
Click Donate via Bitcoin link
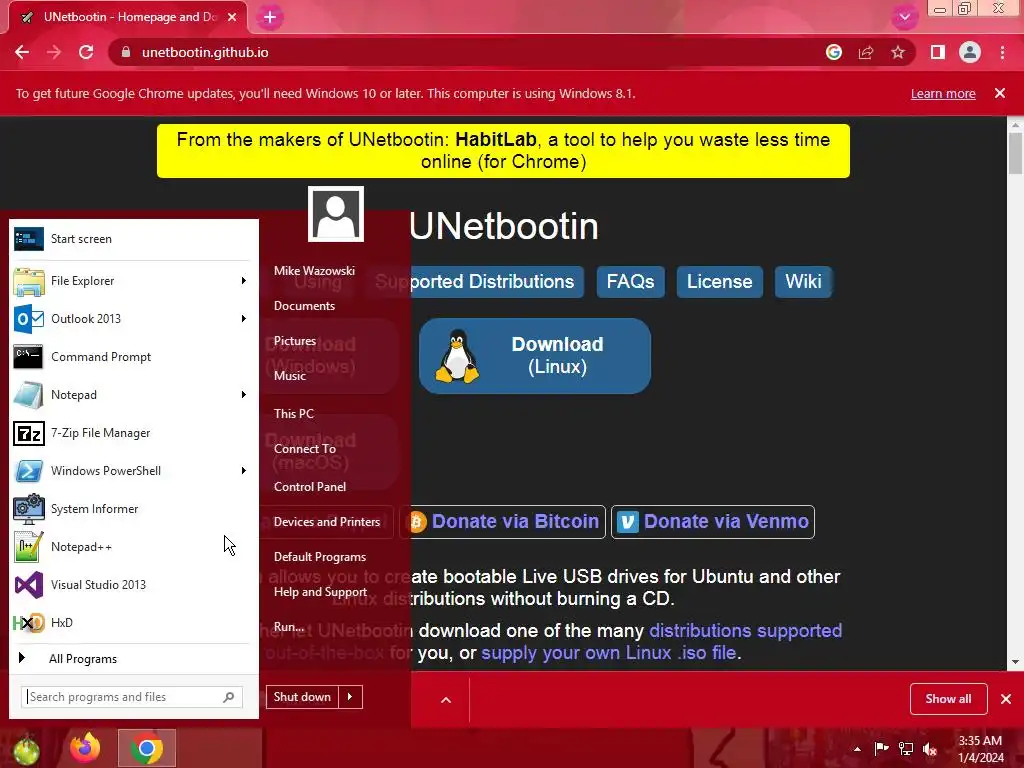click(504, 522)
